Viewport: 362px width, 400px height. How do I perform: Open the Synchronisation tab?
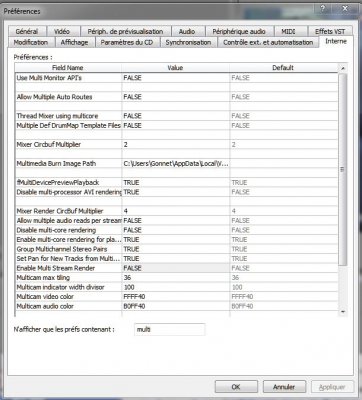click(188, 42)
